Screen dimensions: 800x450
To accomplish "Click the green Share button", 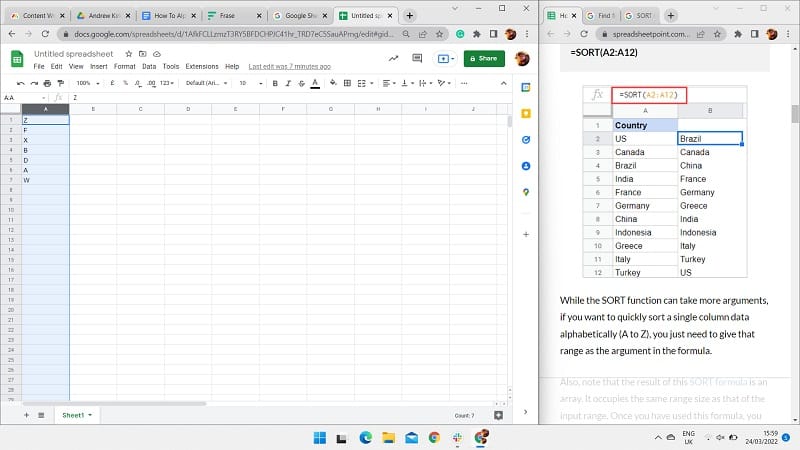I will (x=484, y=58).
